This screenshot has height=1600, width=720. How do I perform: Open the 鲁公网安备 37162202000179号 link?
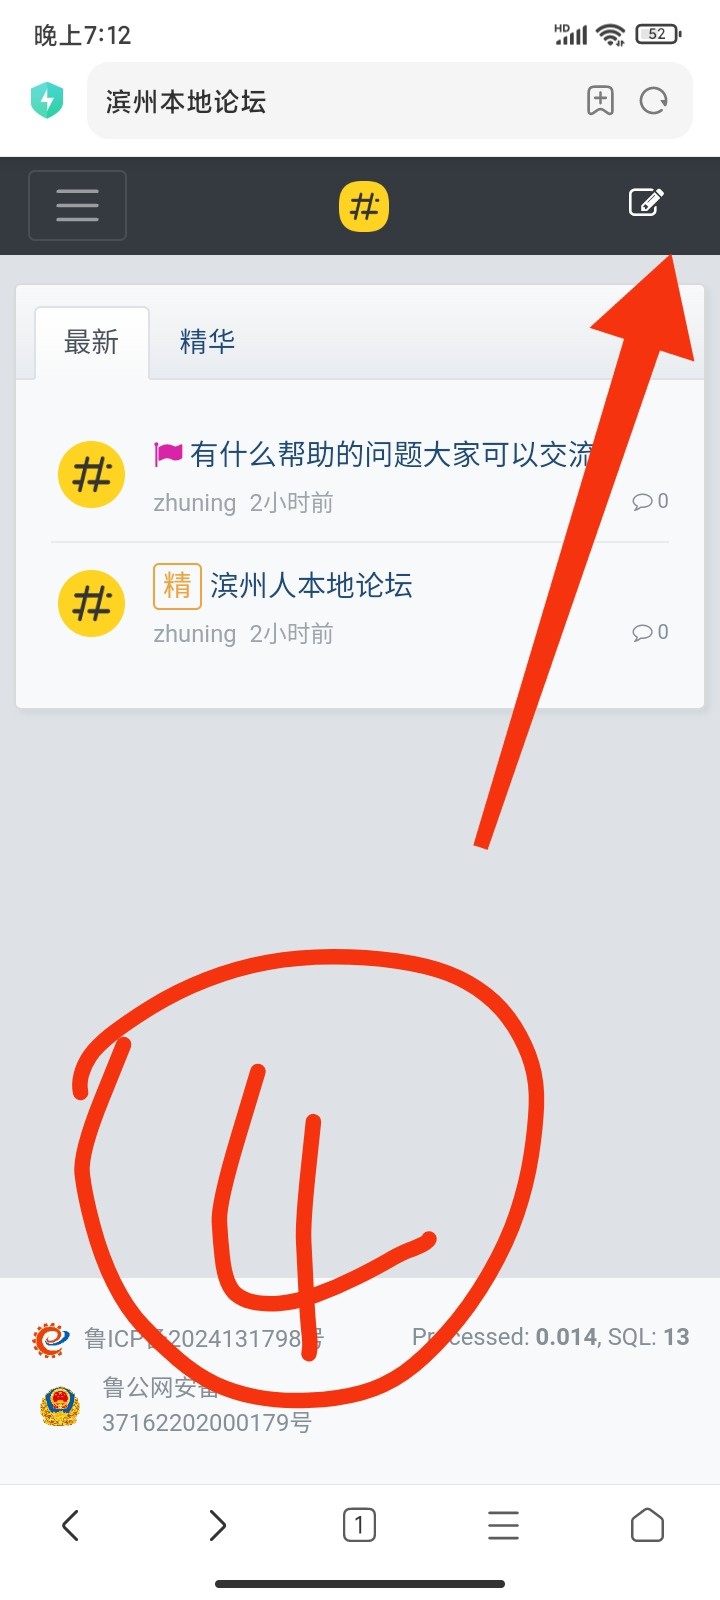coord(206,1405)
